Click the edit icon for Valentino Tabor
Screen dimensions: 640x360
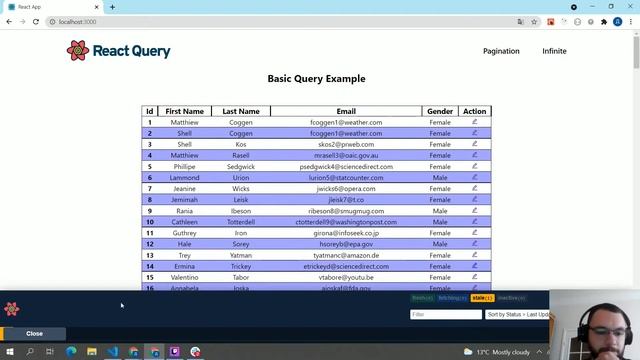pyautogui.click(x=475, y=277)
